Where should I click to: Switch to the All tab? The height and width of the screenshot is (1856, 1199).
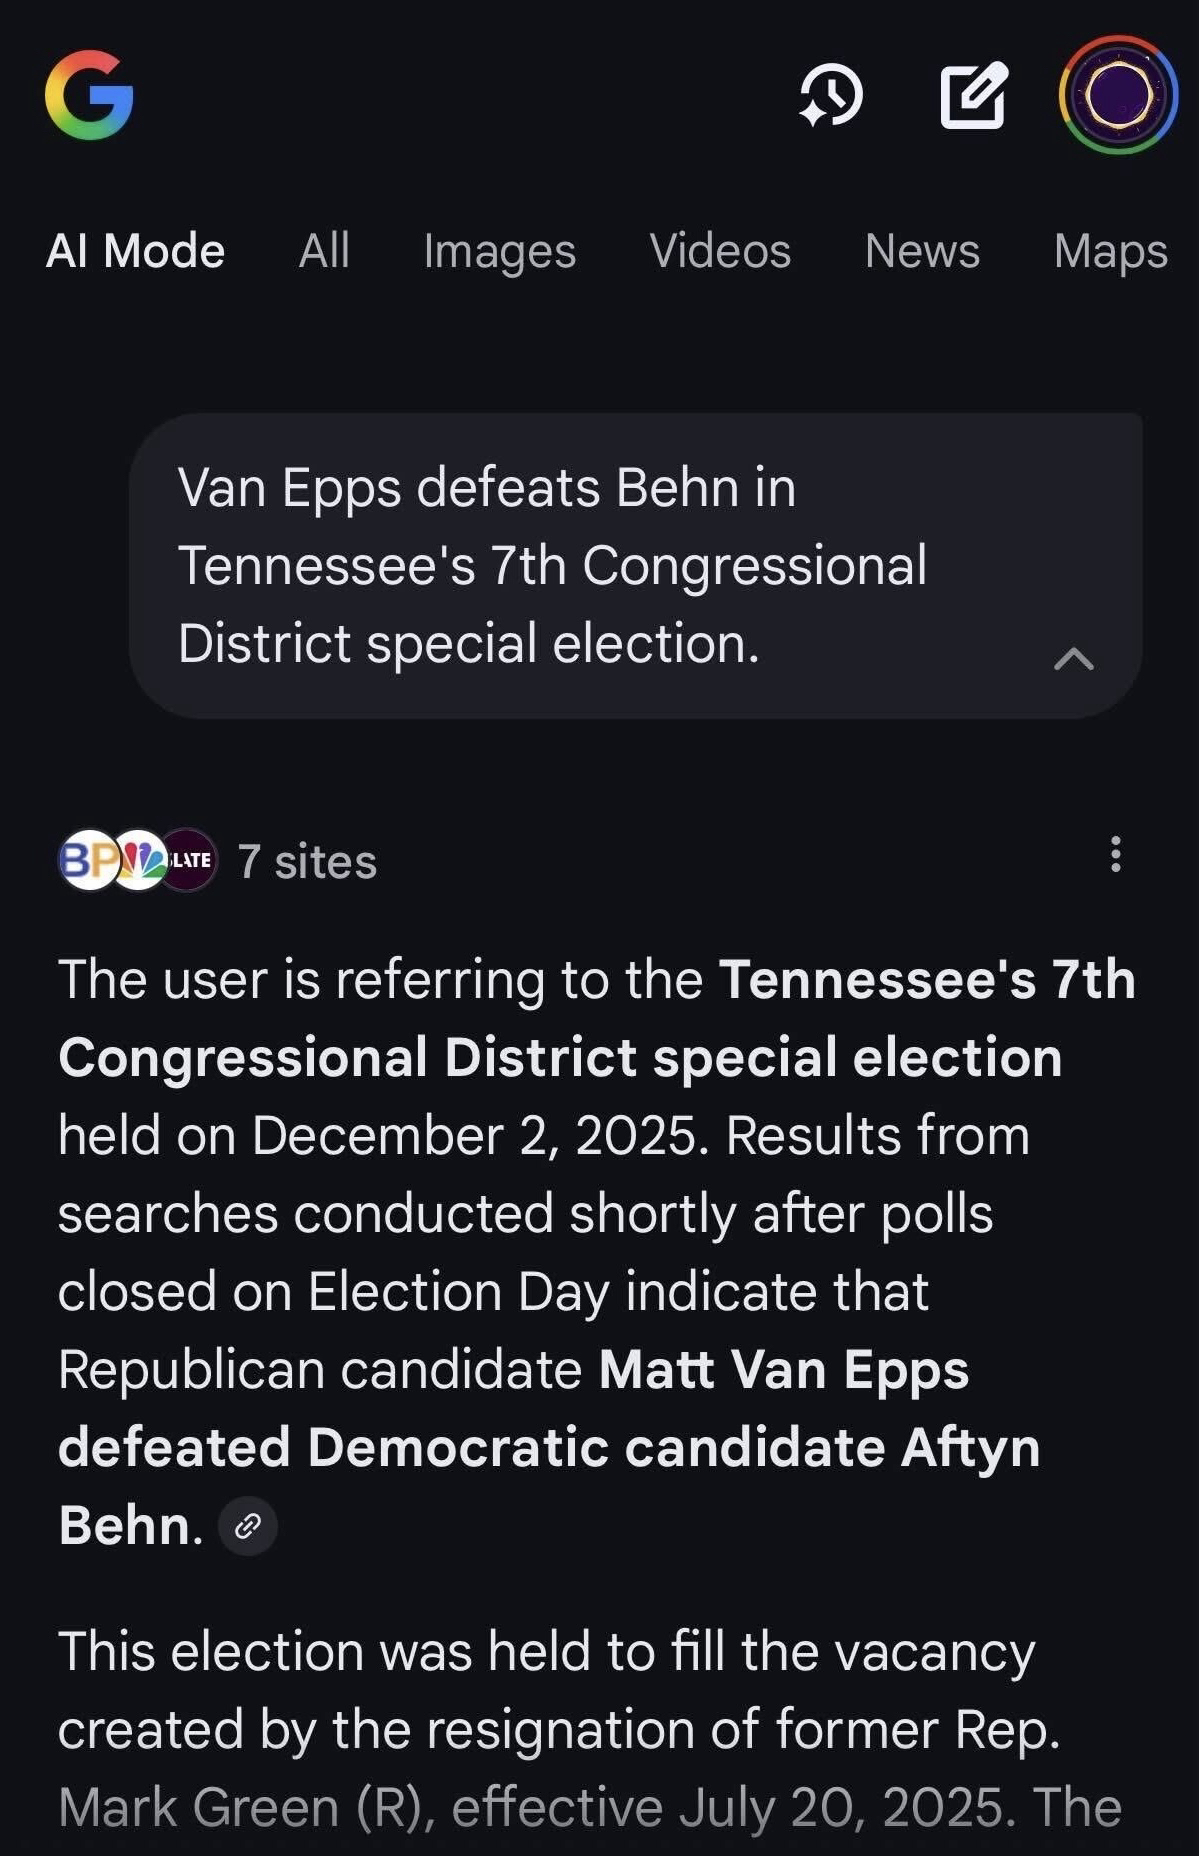[324, 251]
